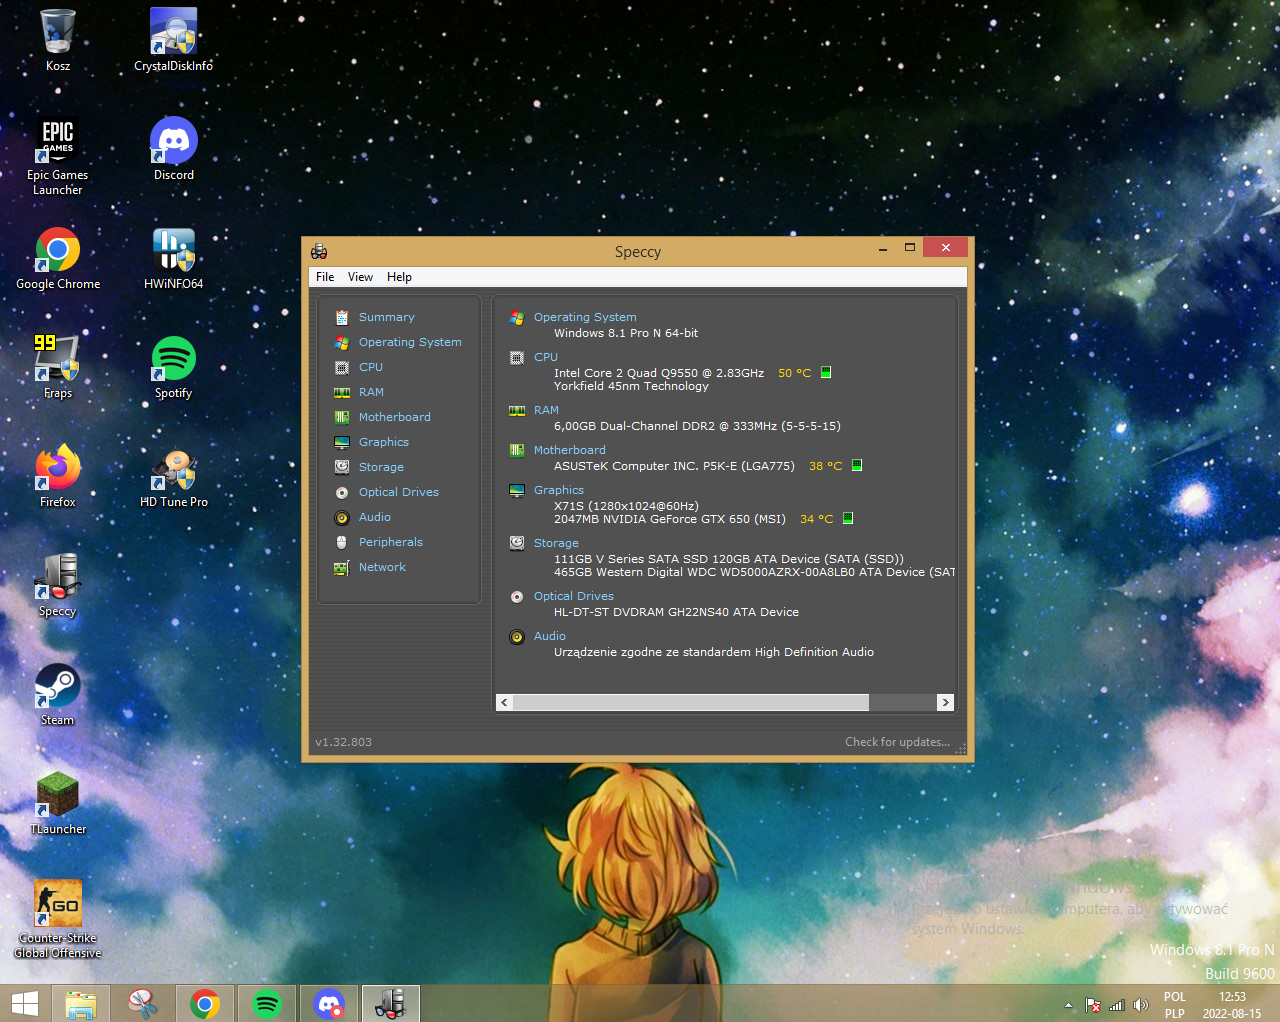Click the Windows 8.1 Pro N 64-bit text
Viewport: 1280px width, 1022px height.
626,333
